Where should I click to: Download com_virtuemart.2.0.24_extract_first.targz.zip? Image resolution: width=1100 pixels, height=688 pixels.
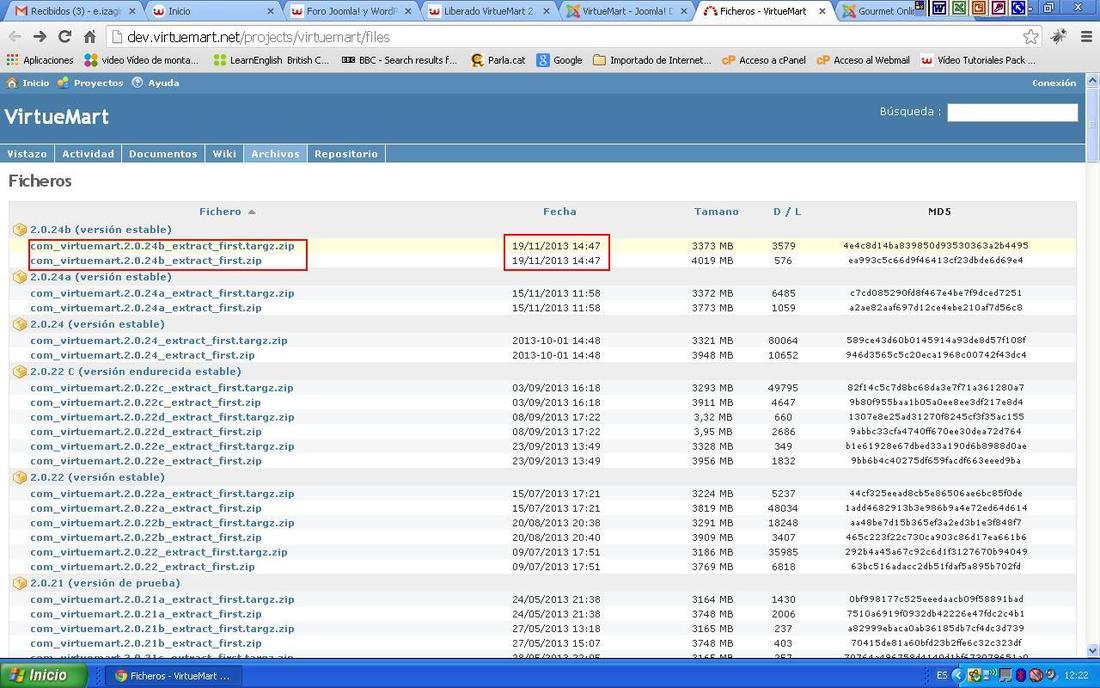(x=159, y=341)
